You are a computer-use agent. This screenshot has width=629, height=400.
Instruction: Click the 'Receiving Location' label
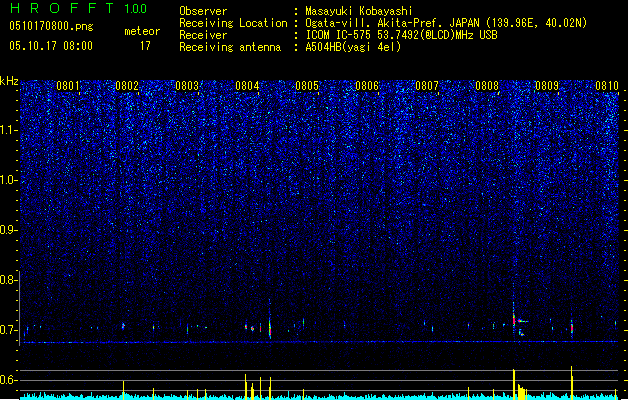pos(233,23)
